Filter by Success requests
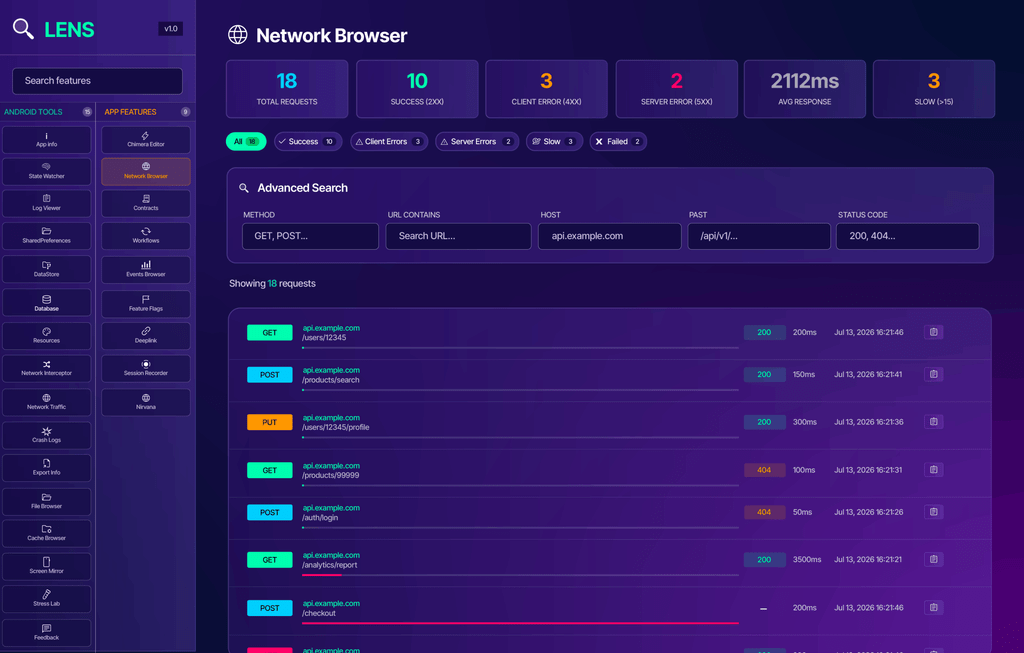The width and height of the screenshot is (1024, 653). click(308, 142)
